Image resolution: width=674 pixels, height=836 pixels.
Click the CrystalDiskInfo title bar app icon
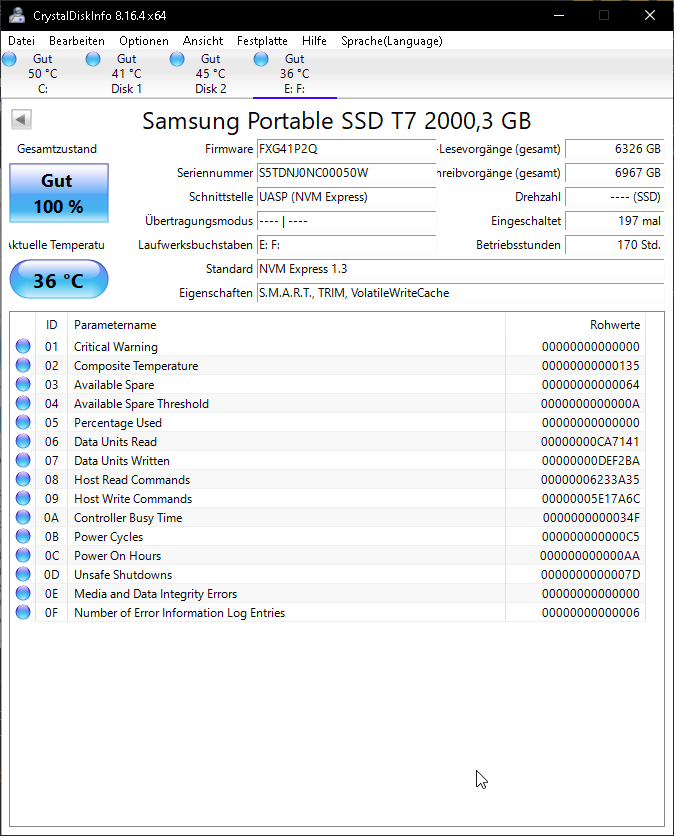point(17,15)
